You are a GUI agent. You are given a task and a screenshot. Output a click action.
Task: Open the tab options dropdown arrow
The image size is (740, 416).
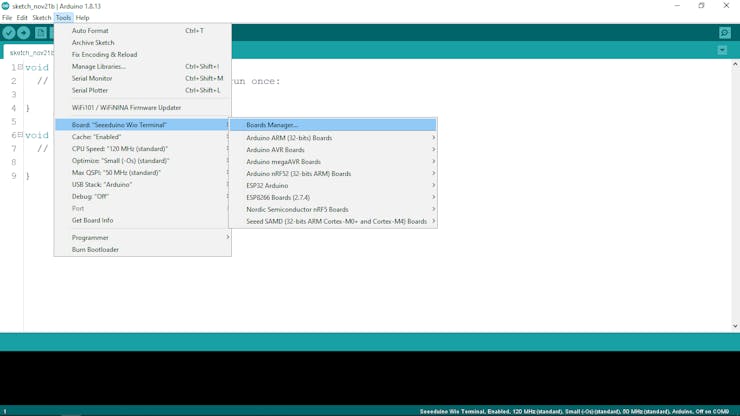[722, 50]
